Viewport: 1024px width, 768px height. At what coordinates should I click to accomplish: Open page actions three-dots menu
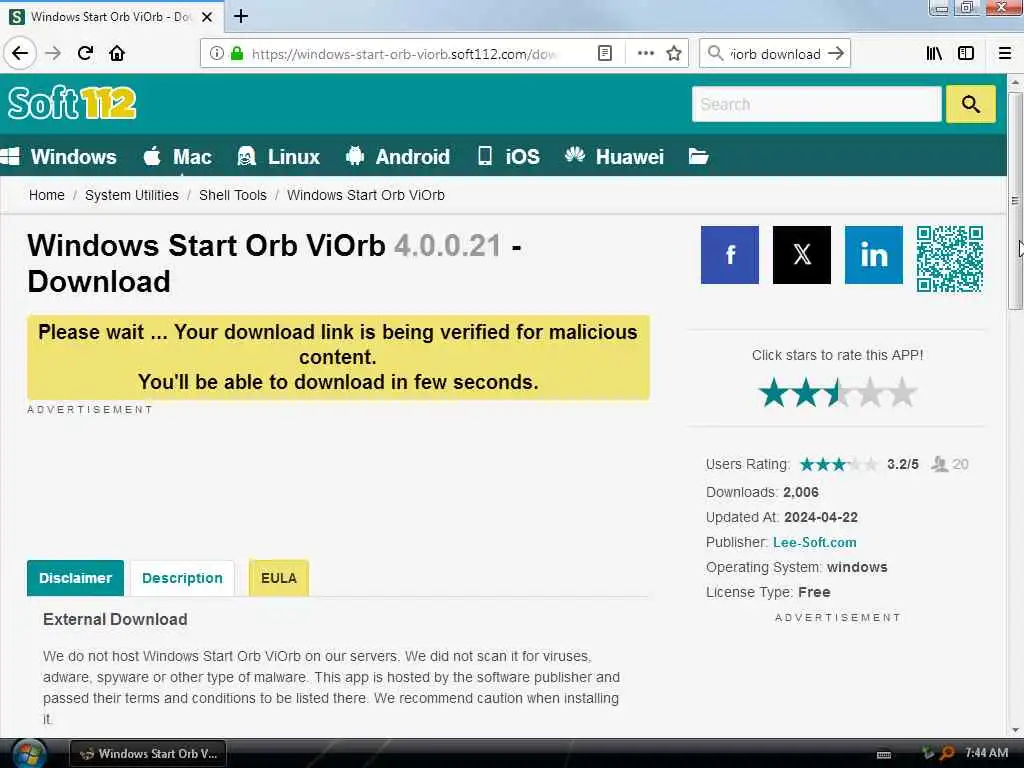tap(645, 54)
